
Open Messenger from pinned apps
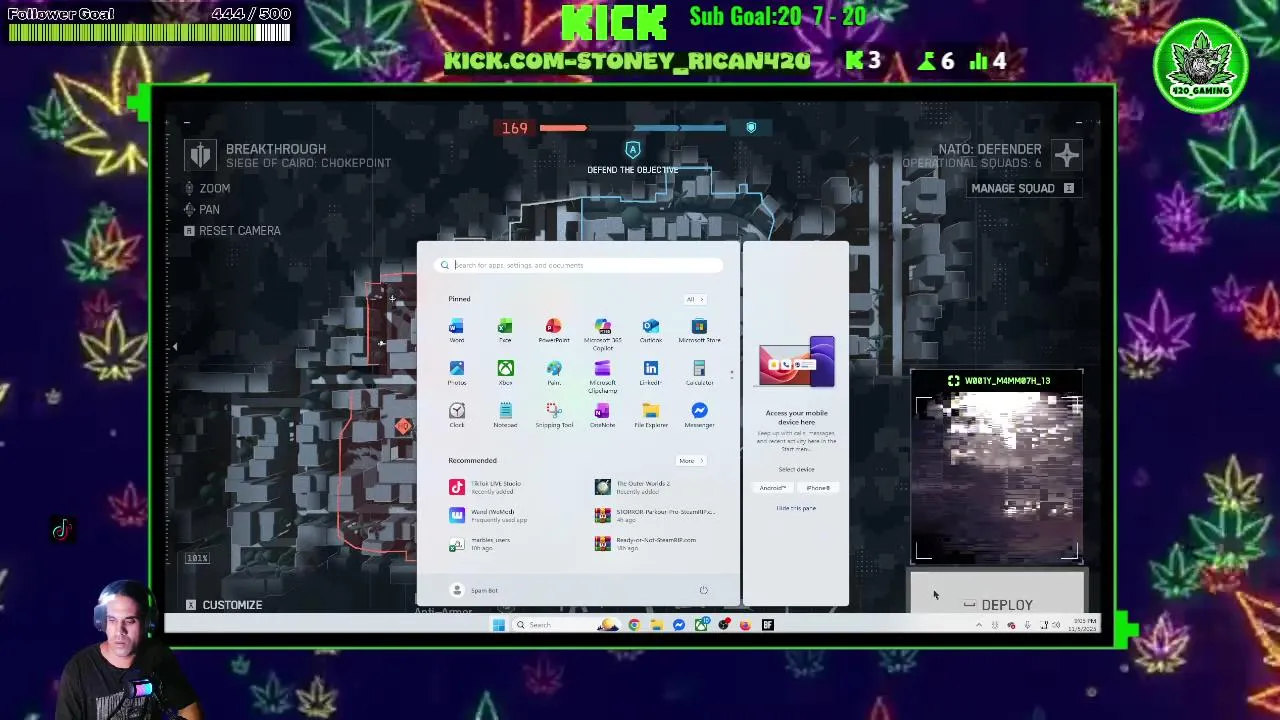pyautogui.click(x=699, y=415)
